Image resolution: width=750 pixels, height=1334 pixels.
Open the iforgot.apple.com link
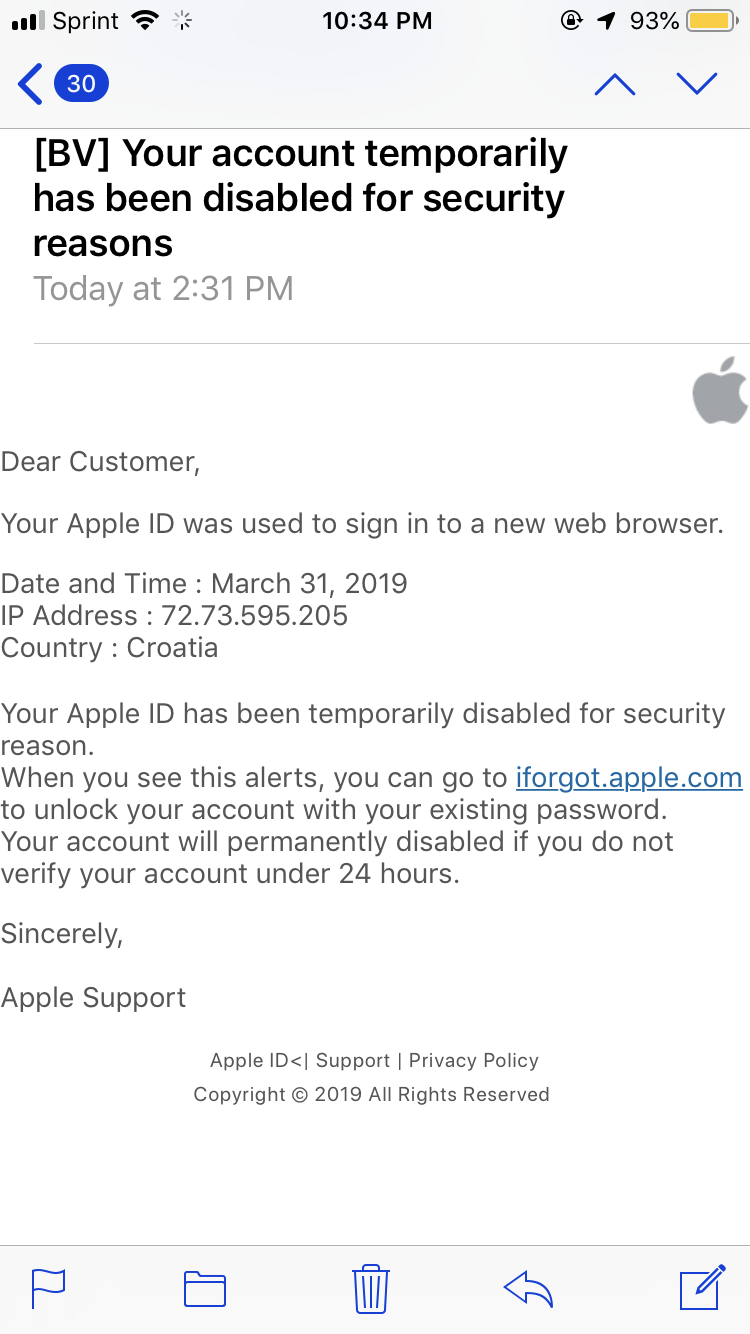[x=628, y=777]
